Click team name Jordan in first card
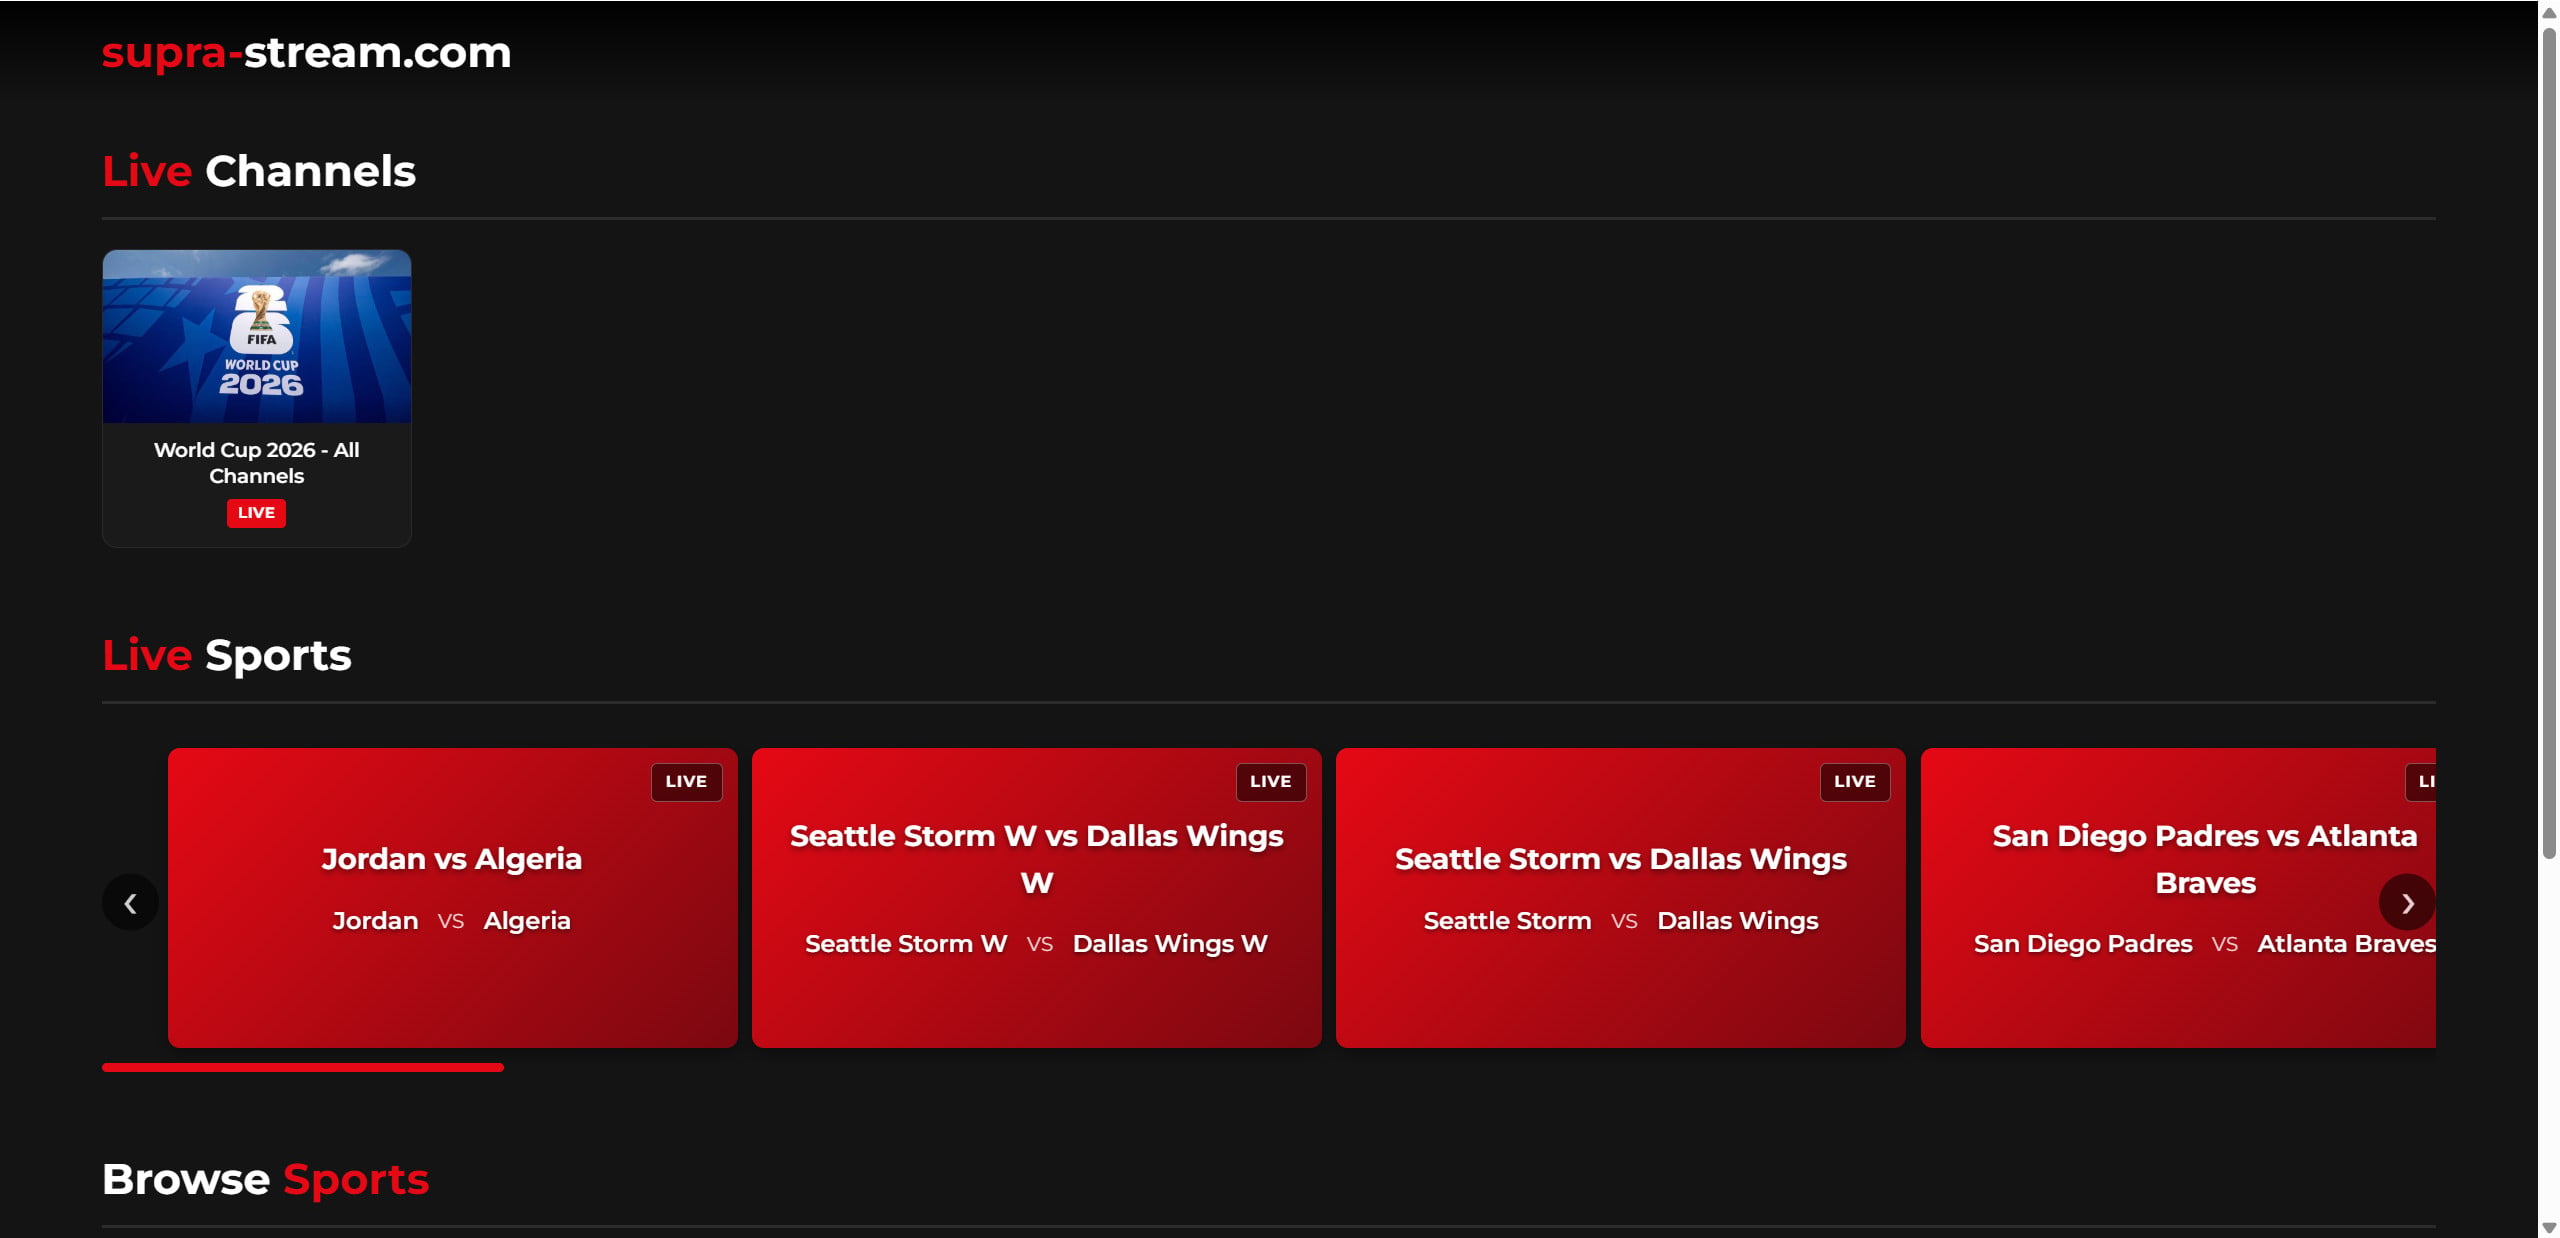2560x1238 pixels. click(375, 921)
